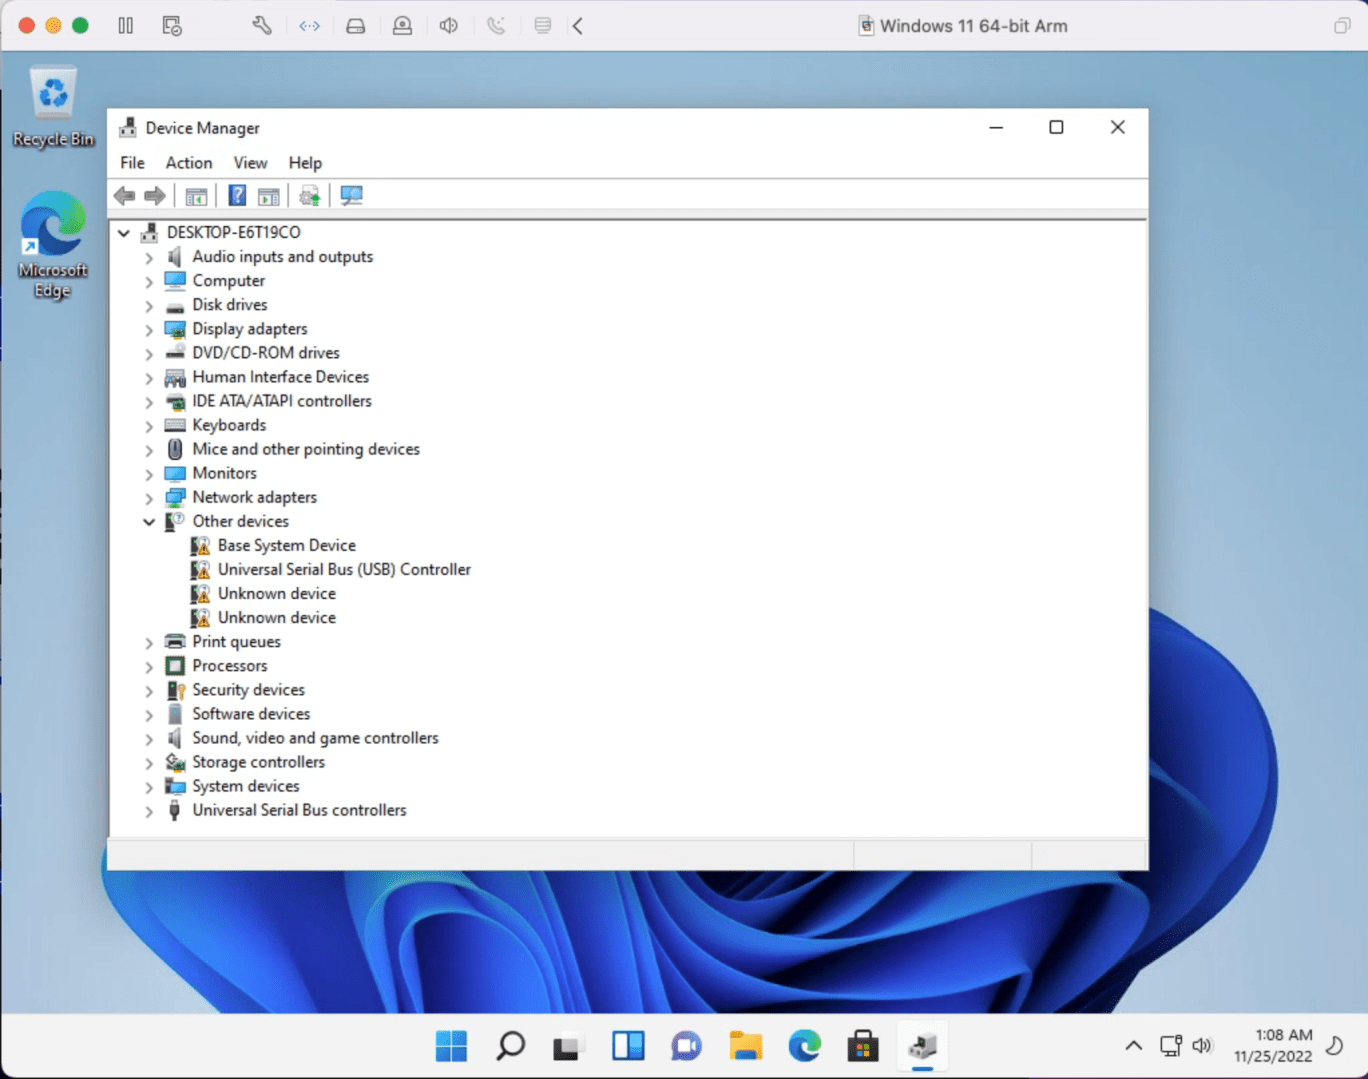Click the Windows Start button
The height and width of the screenshot is (1079, 1368).
point(451,1046)
